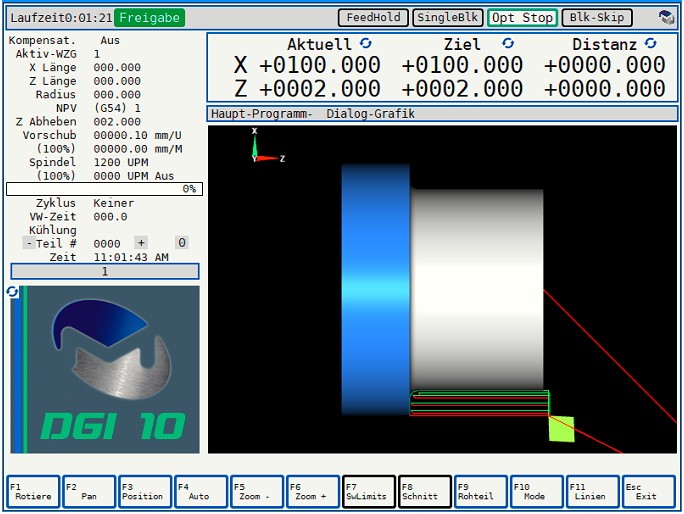Click the VW-Zeit value 000.0
Screen dimensions: 684x514
(x=110, y=216)
